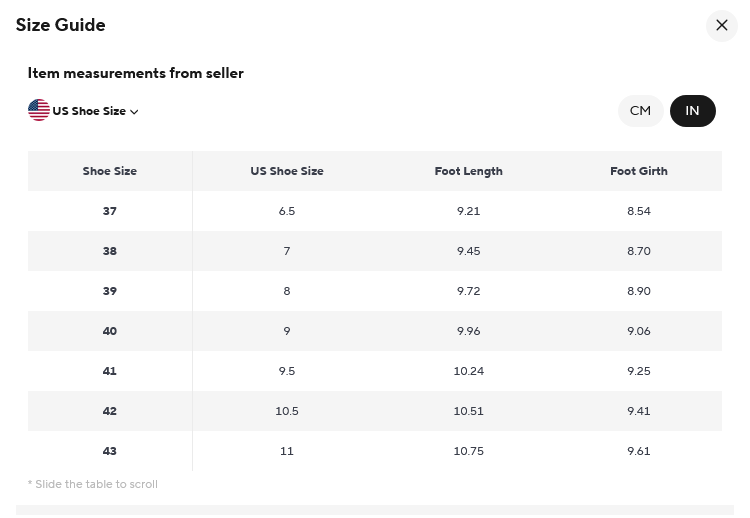This screenshot has width=750, height=518.
Task: Select the size 43 row
Action: (110, 451)
